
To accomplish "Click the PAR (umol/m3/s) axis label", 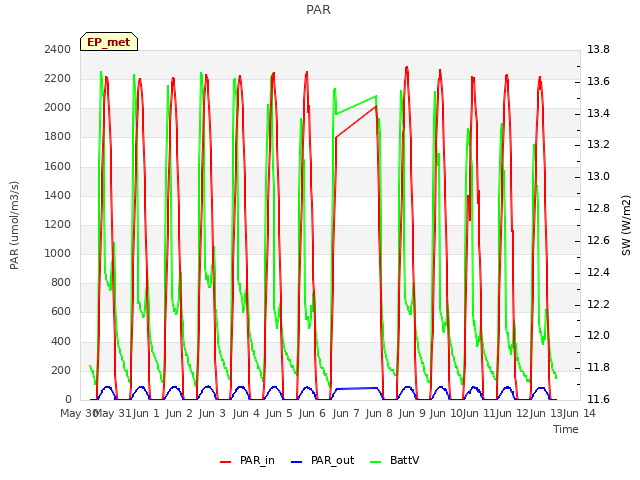I will pyautogui.click(x=14, y=225).
